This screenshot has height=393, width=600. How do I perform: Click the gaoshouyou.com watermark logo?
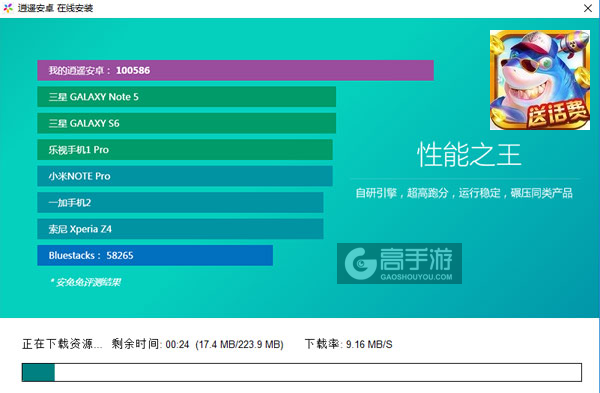point(399,264)
